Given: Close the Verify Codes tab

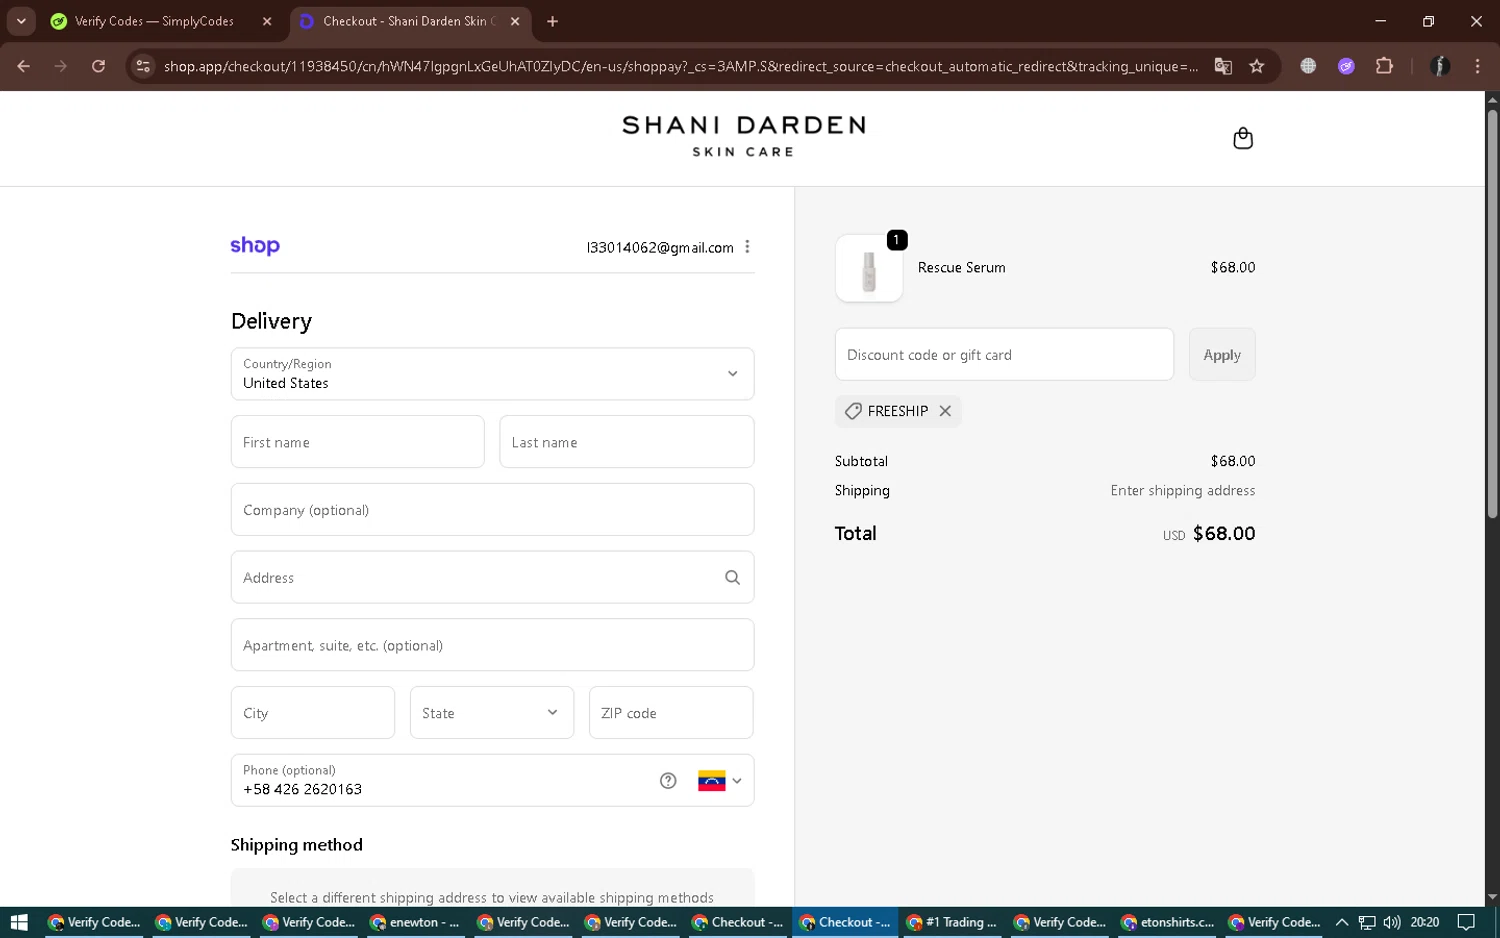Looking at the screenshot, I should (x=267, y=21).
